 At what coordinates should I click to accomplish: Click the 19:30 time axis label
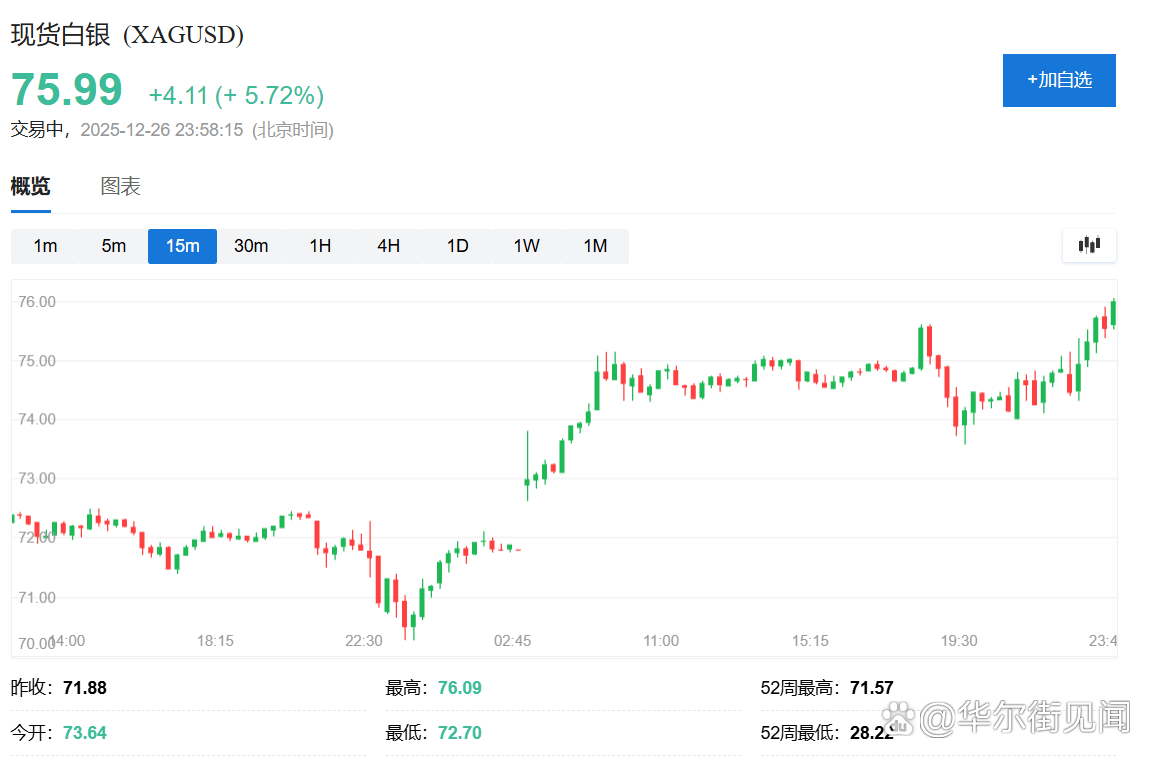959,641
